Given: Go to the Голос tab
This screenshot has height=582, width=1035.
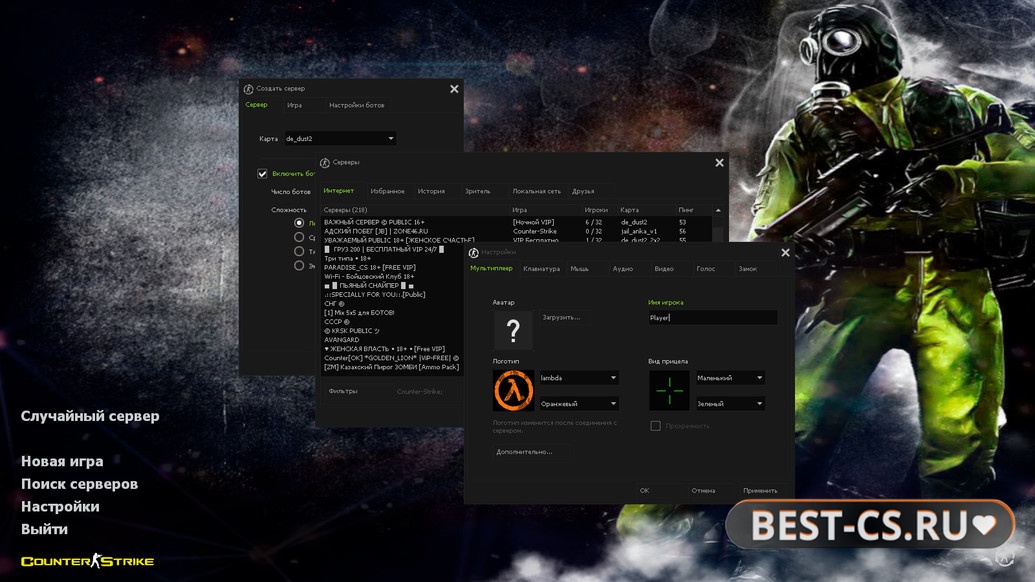Looking at the screenshot, I should [706, 269].
